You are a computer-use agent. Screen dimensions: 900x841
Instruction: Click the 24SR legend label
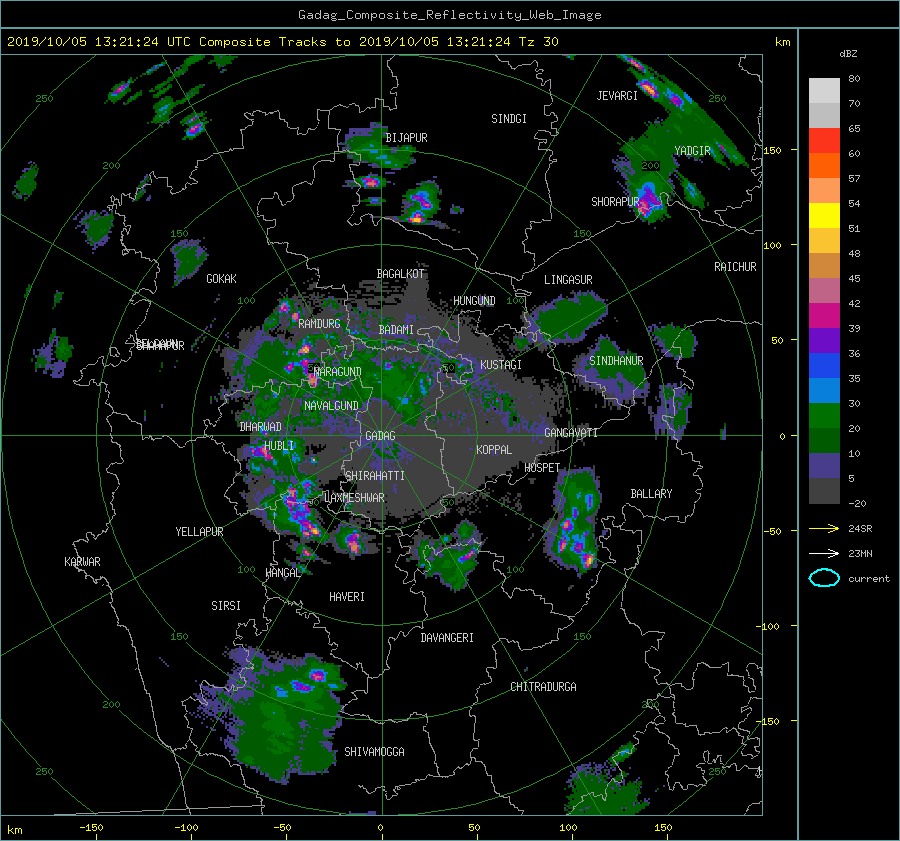860,529
